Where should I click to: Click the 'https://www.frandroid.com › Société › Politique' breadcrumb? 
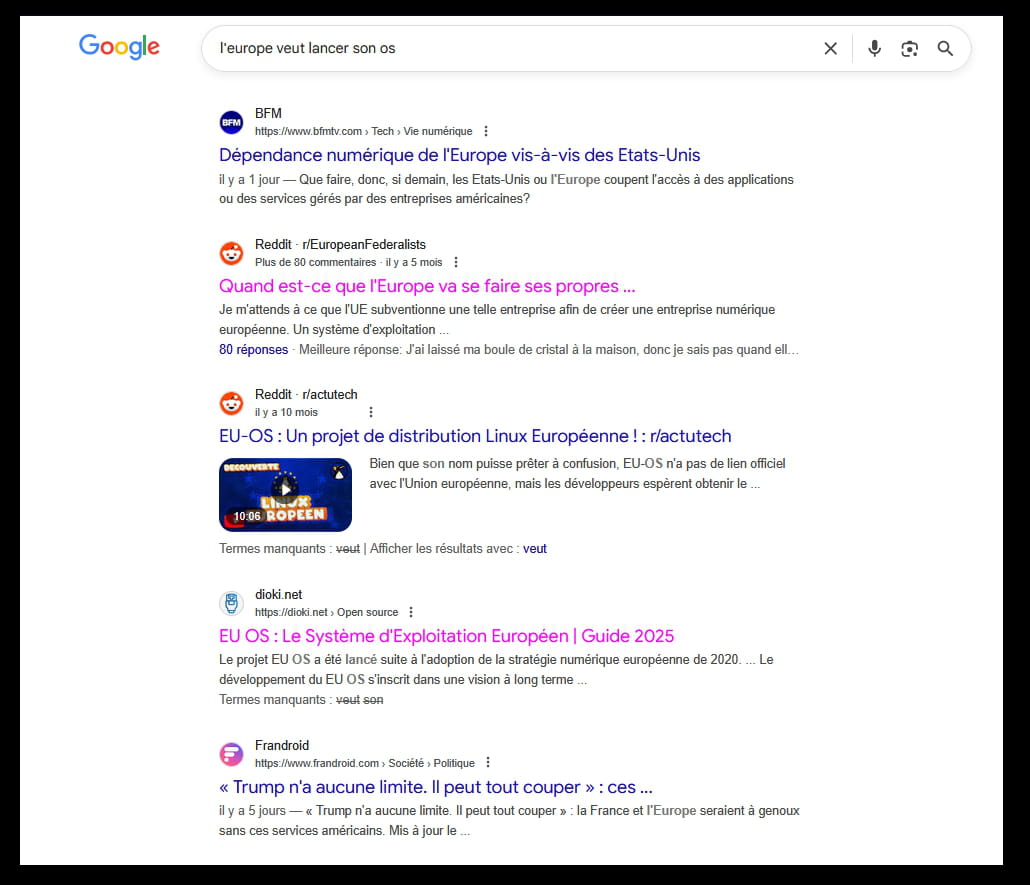(365, 763)
